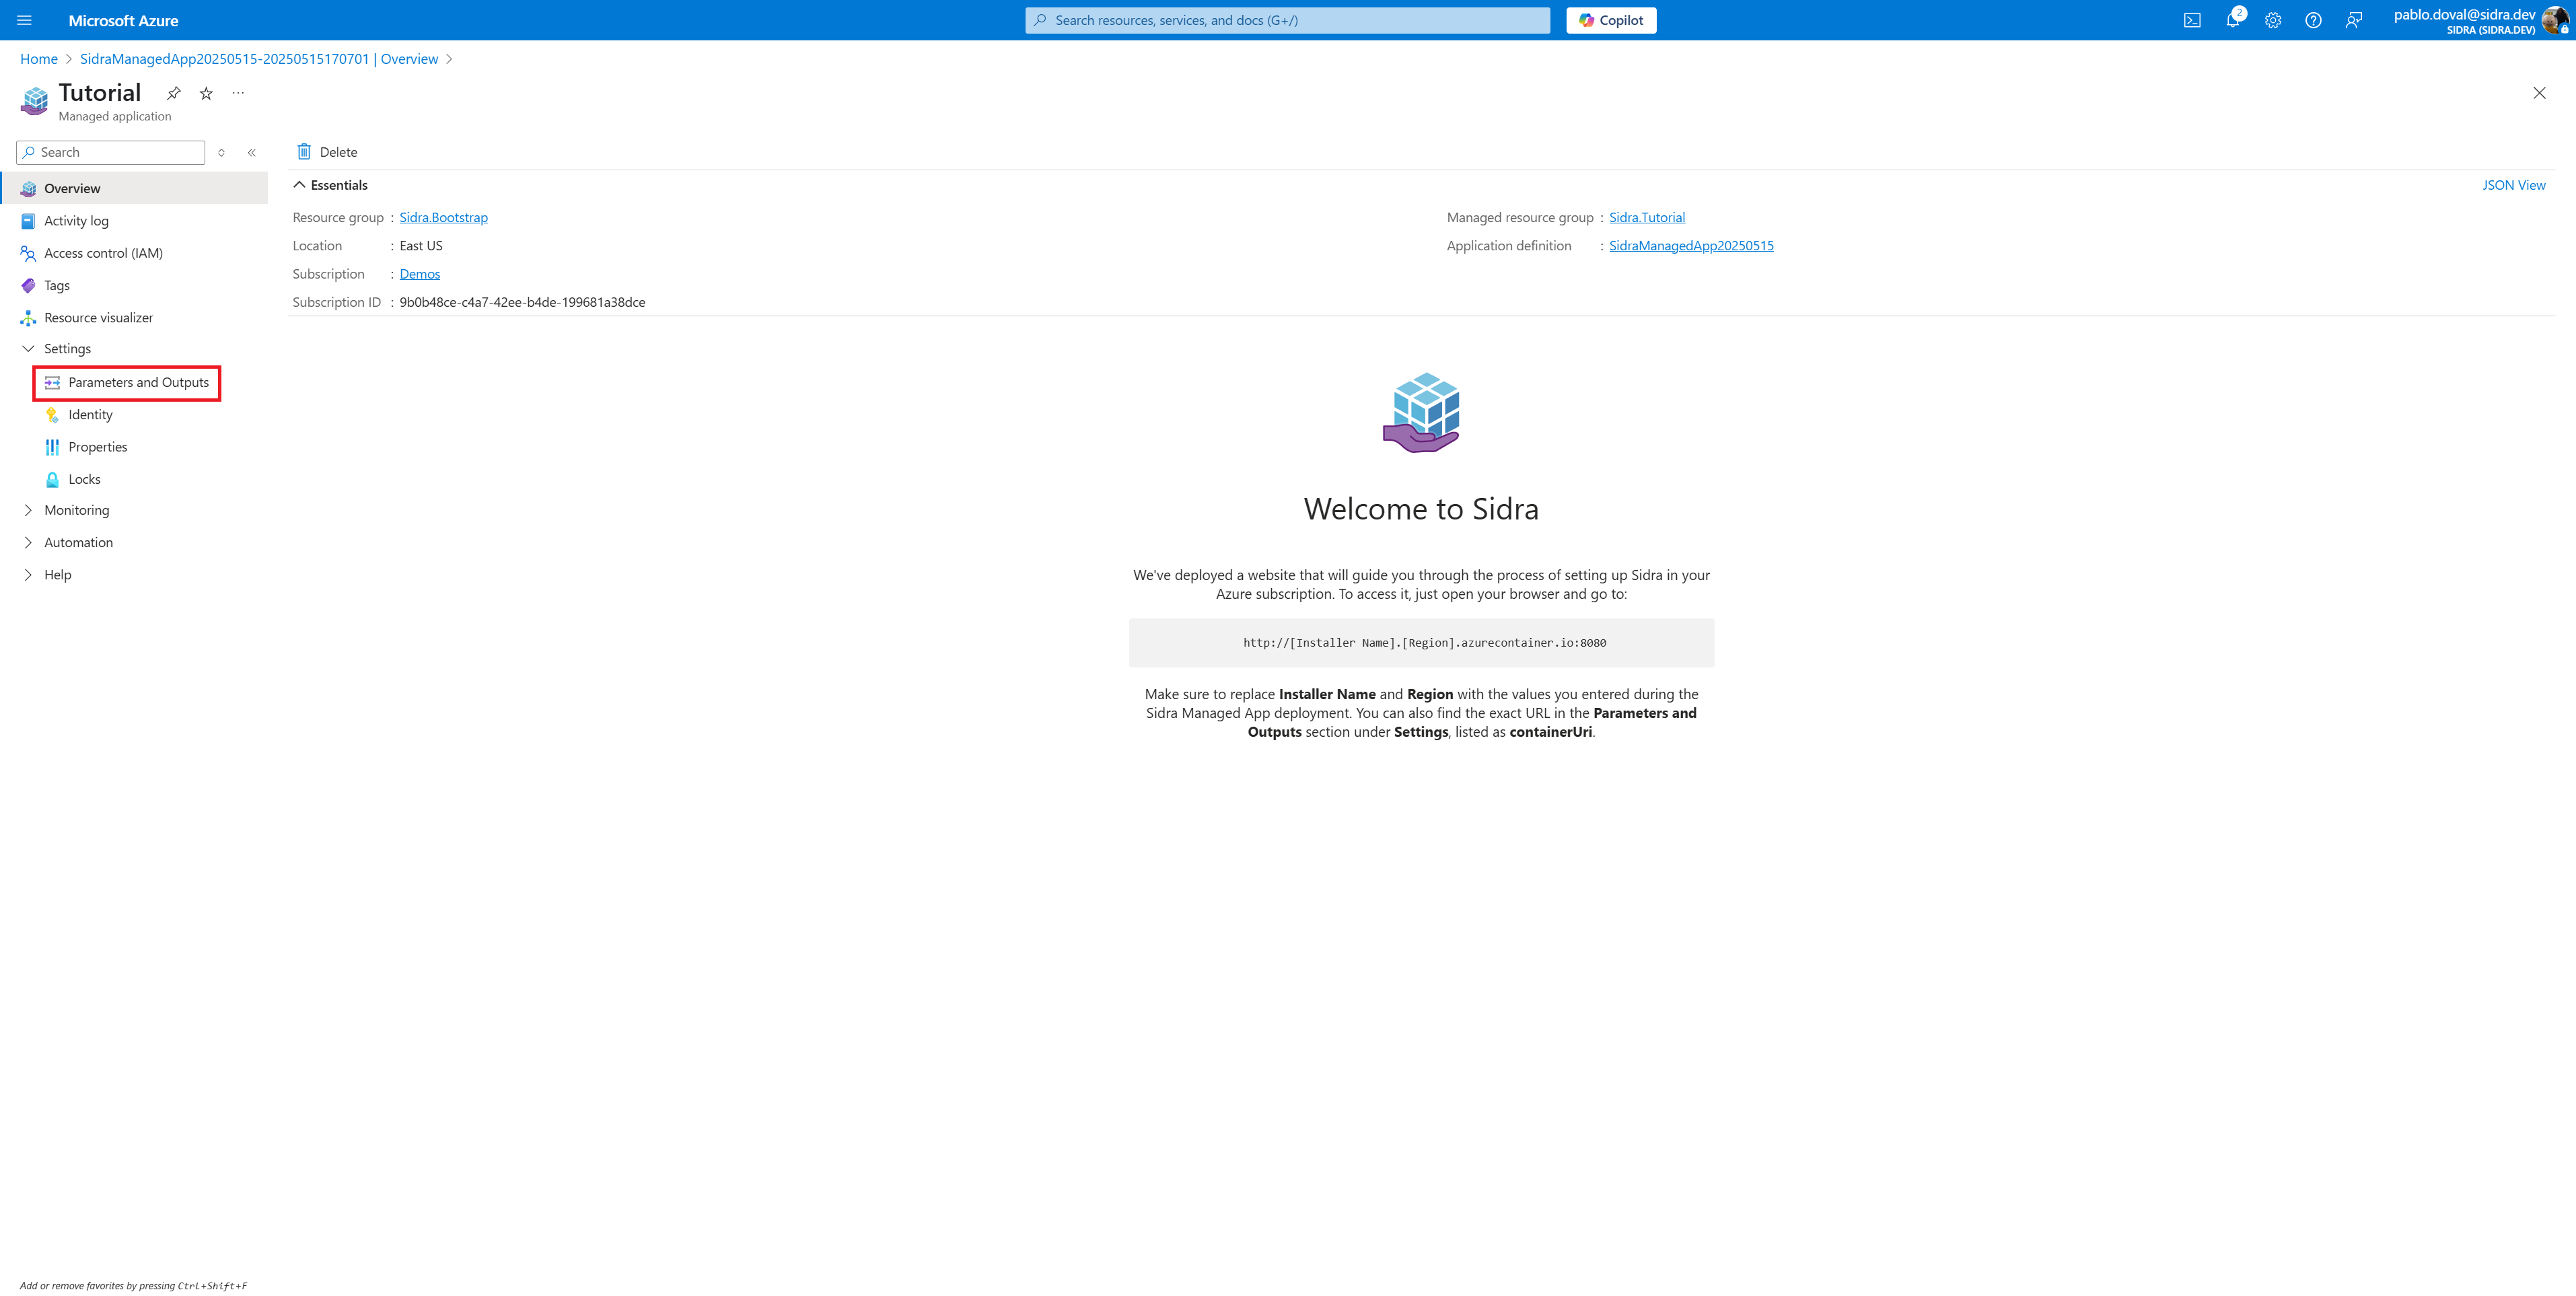Screen dimensions: 2576x1296
Task: Collapse the sidebar with double chevron
Action: coord(252,153)
